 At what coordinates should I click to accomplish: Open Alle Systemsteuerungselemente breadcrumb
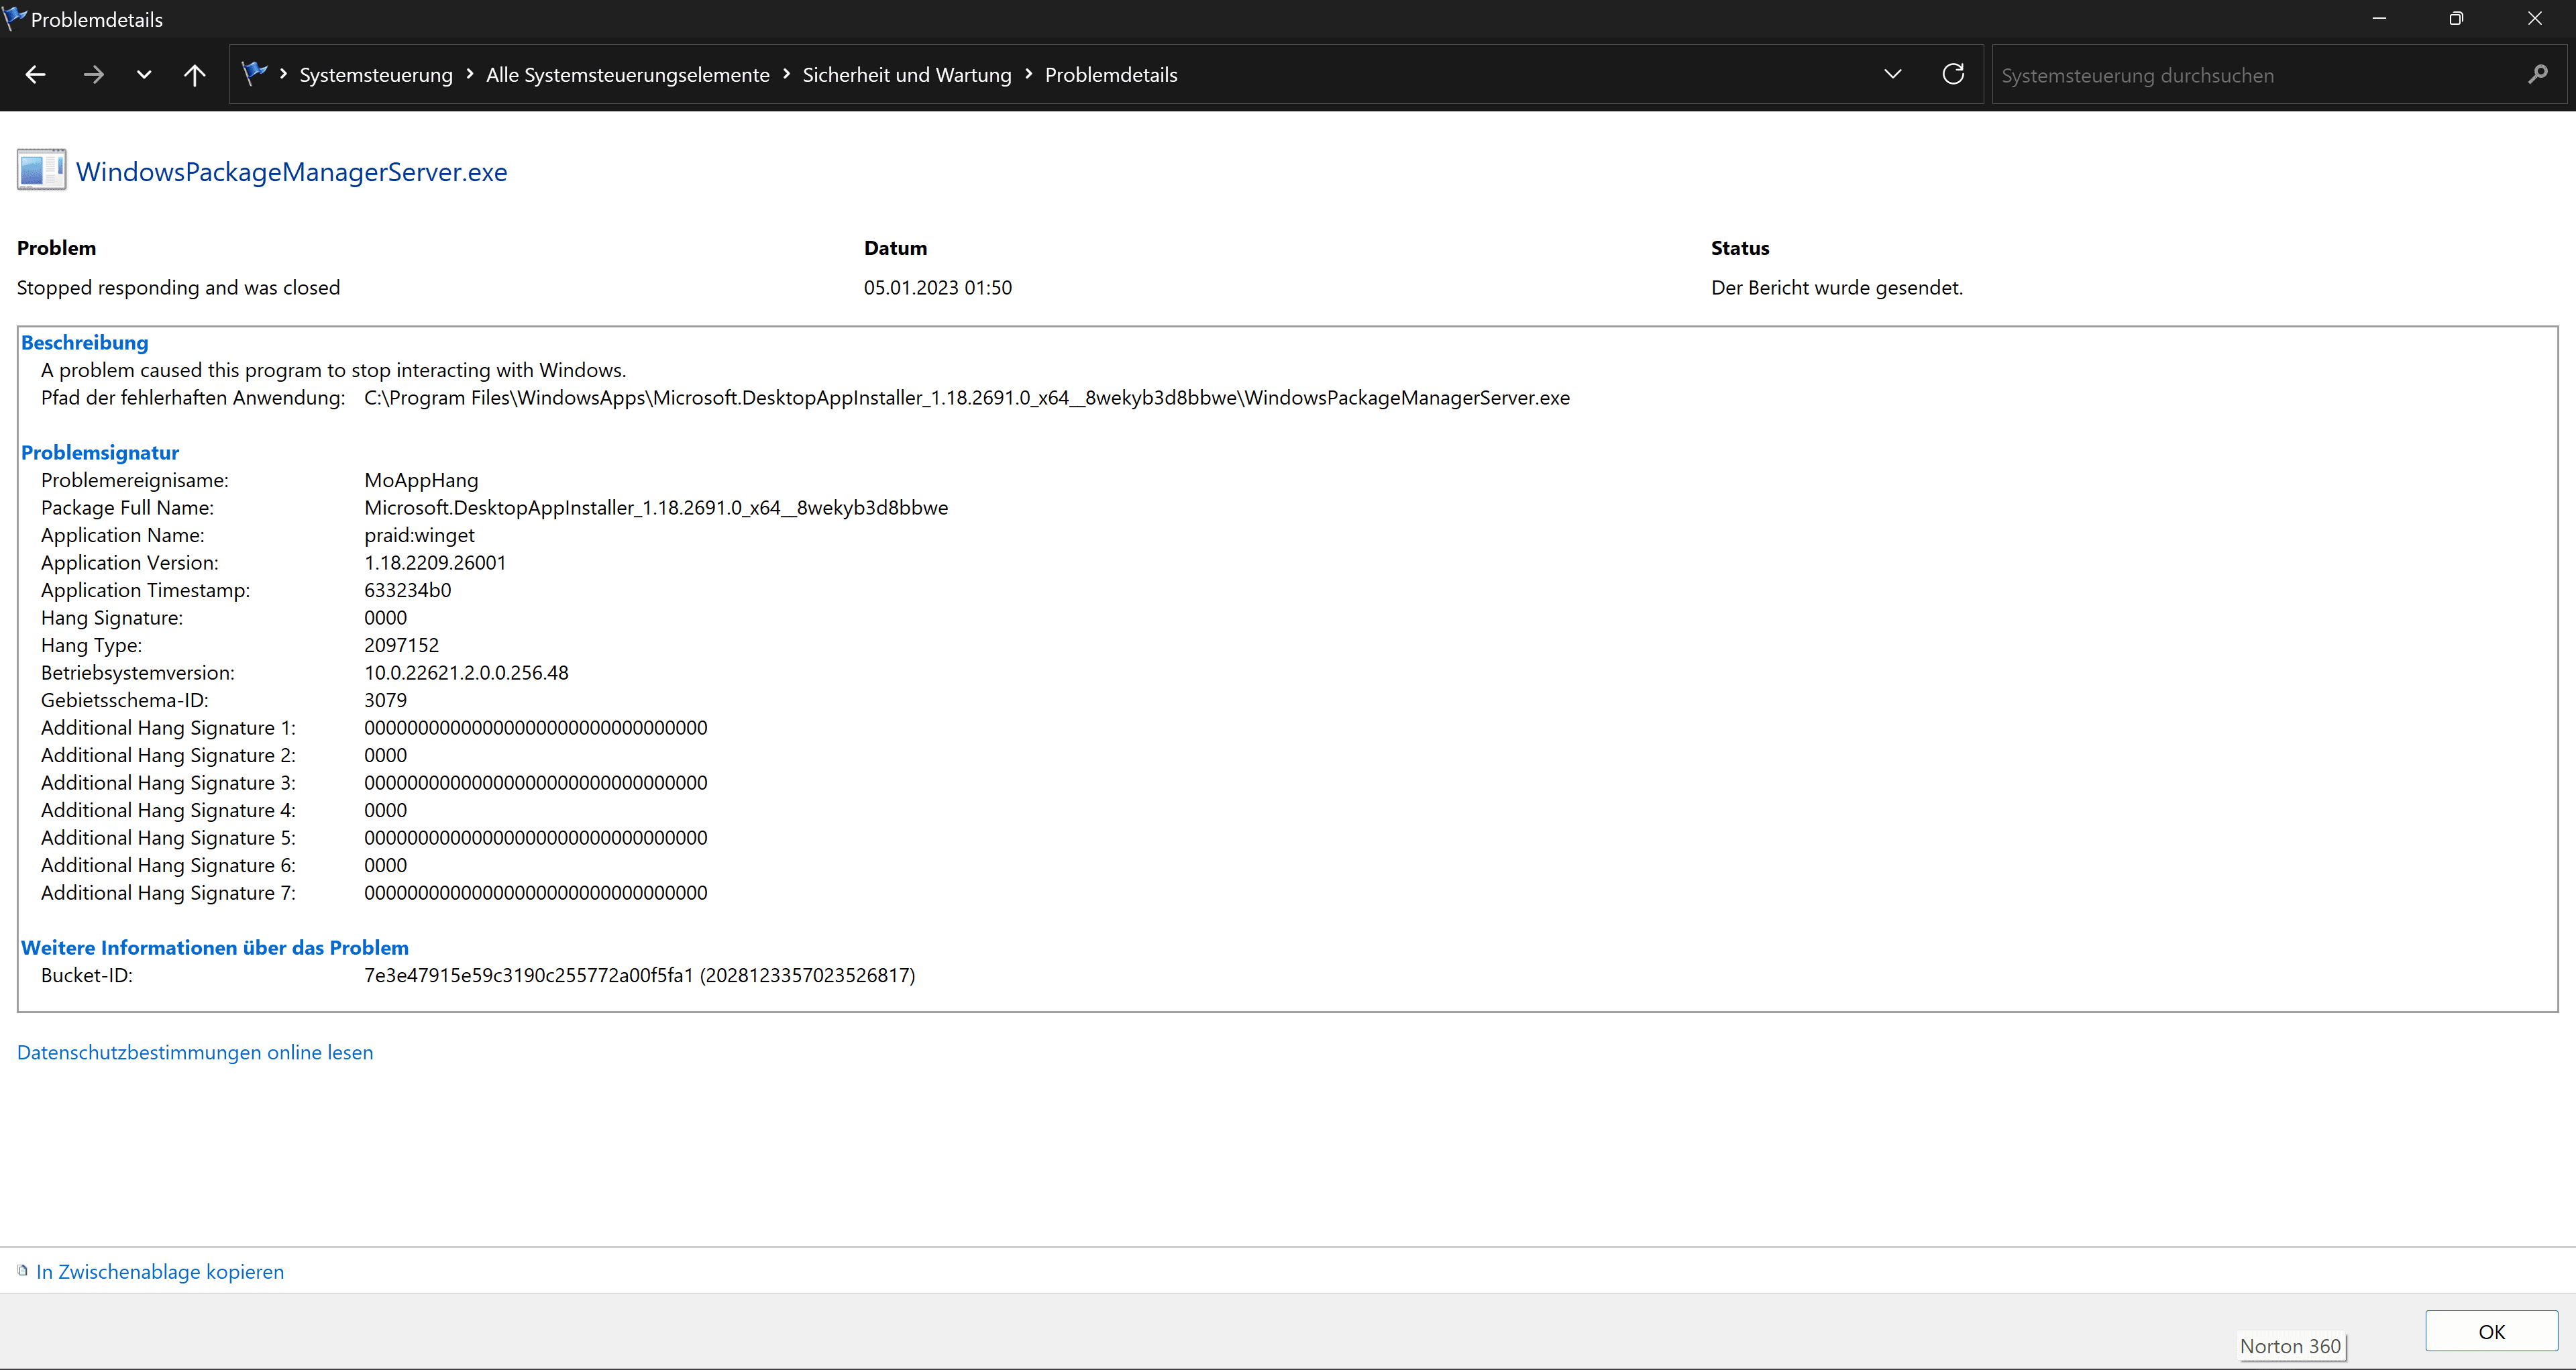click(628, 75)
